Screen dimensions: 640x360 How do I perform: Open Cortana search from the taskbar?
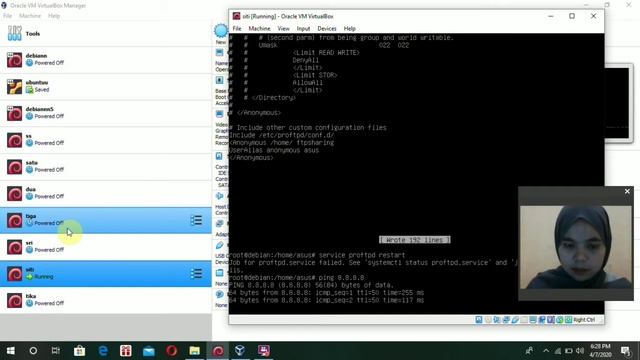click(33, 351)
